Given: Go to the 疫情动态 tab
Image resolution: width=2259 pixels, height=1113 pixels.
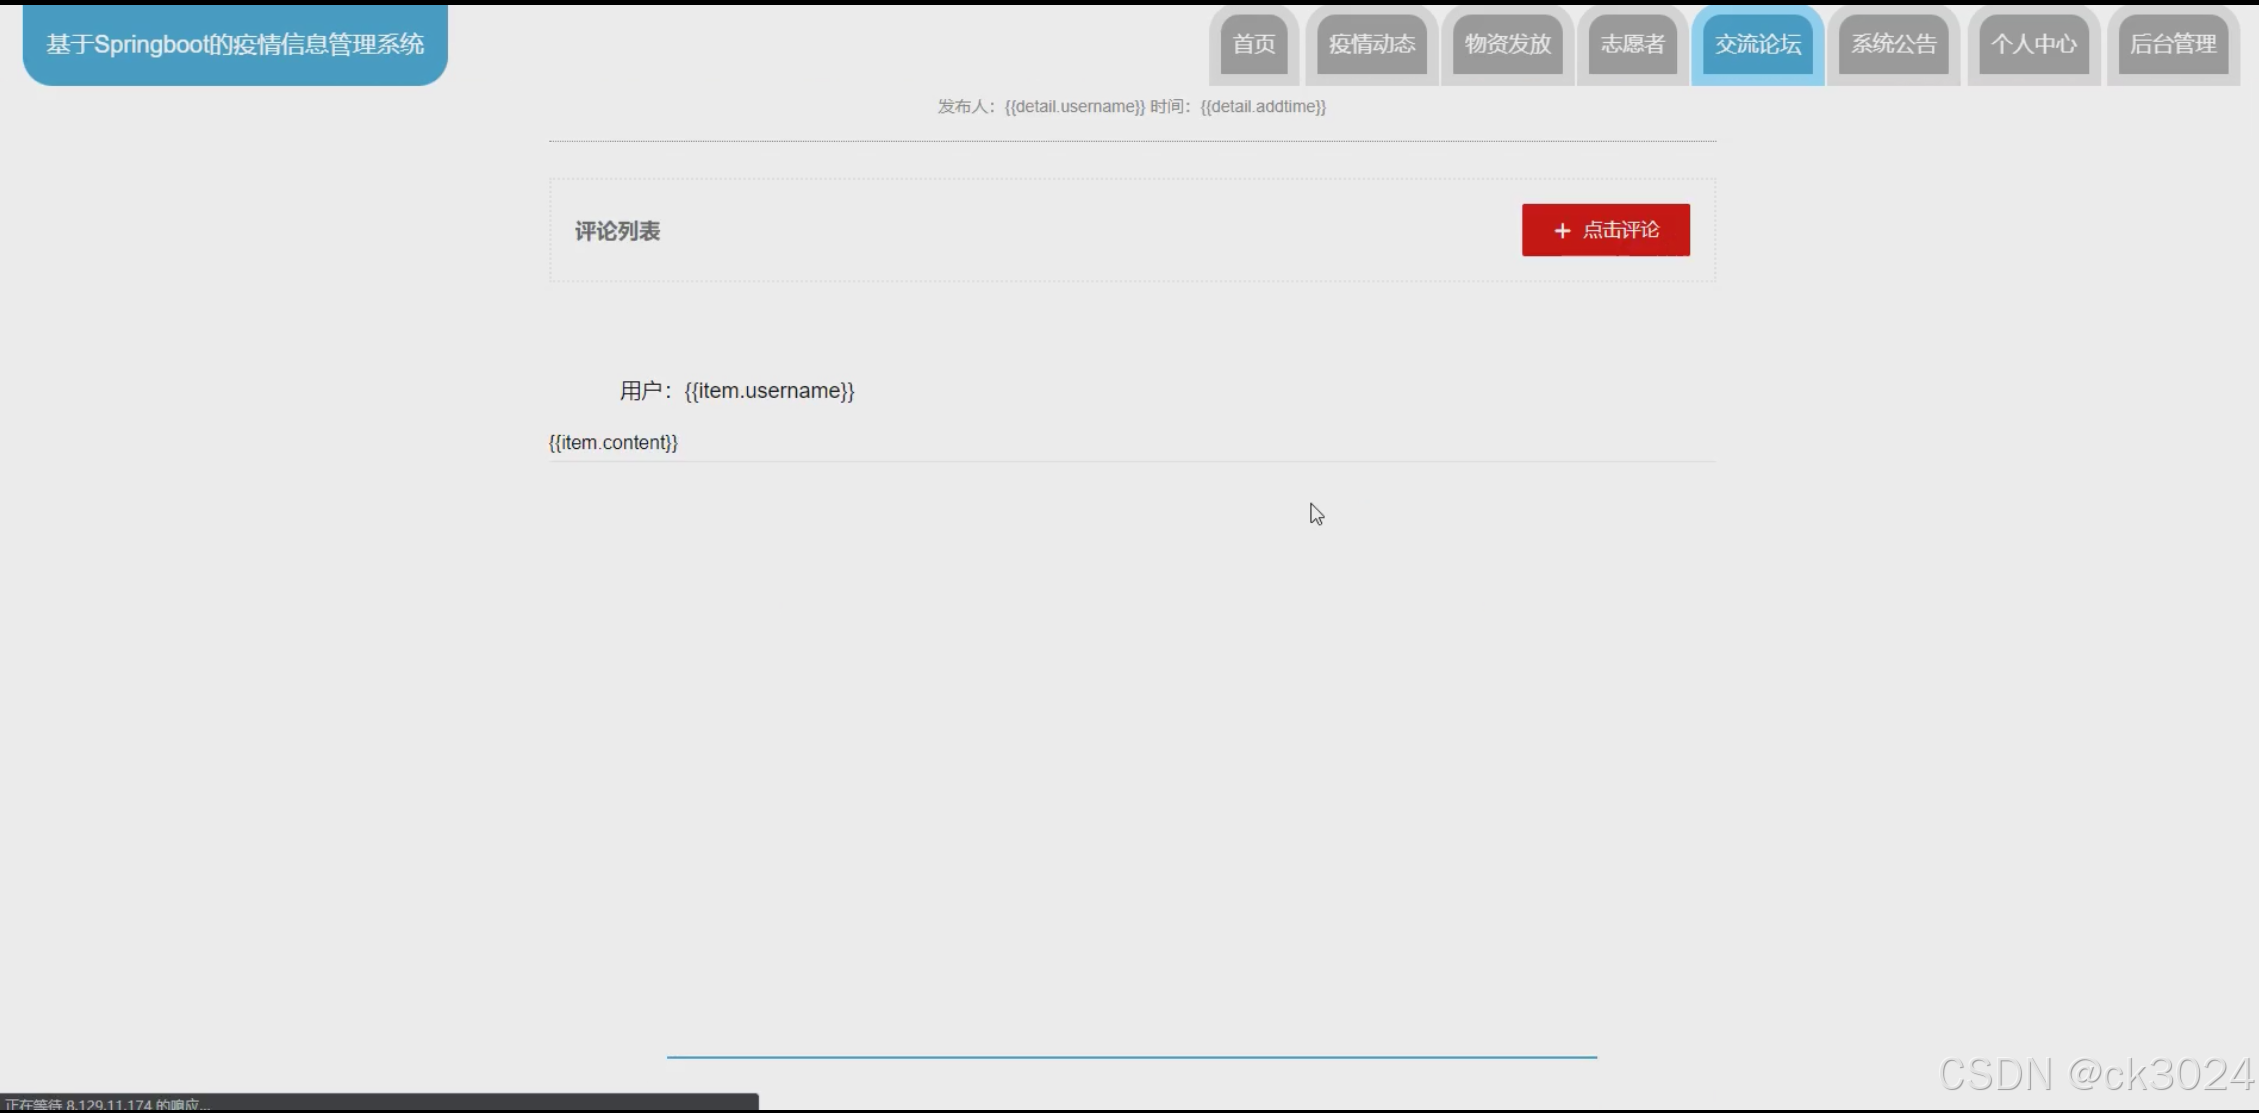Looking at the screenshot, I should [1371, 44].
